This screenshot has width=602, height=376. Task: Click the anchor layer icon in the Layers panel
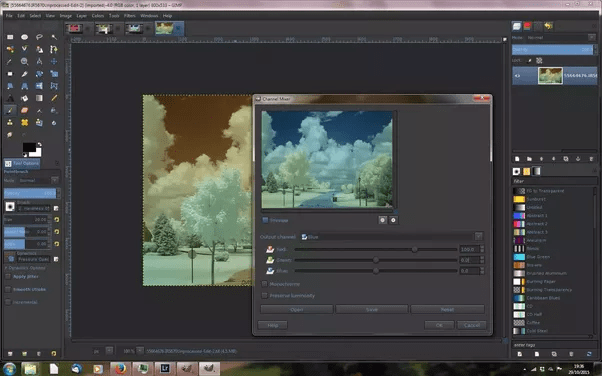click(578, 159)
